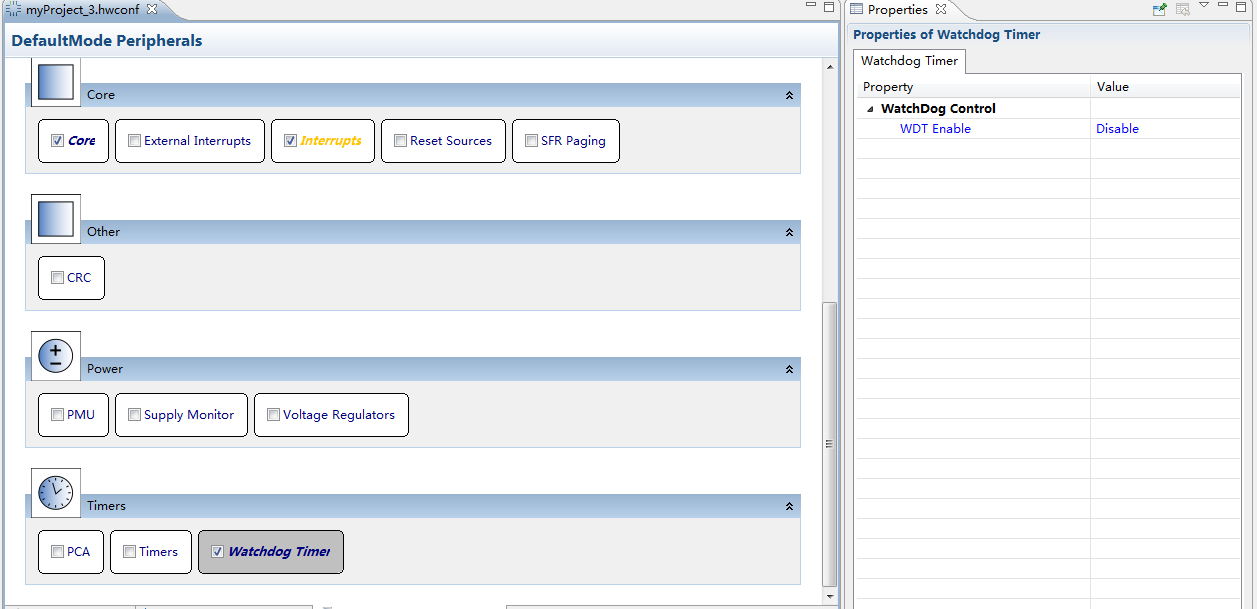Select the Watchdog Timer properties tab
Viewport: 1257px width, 609px height.
tap(909, 61)
